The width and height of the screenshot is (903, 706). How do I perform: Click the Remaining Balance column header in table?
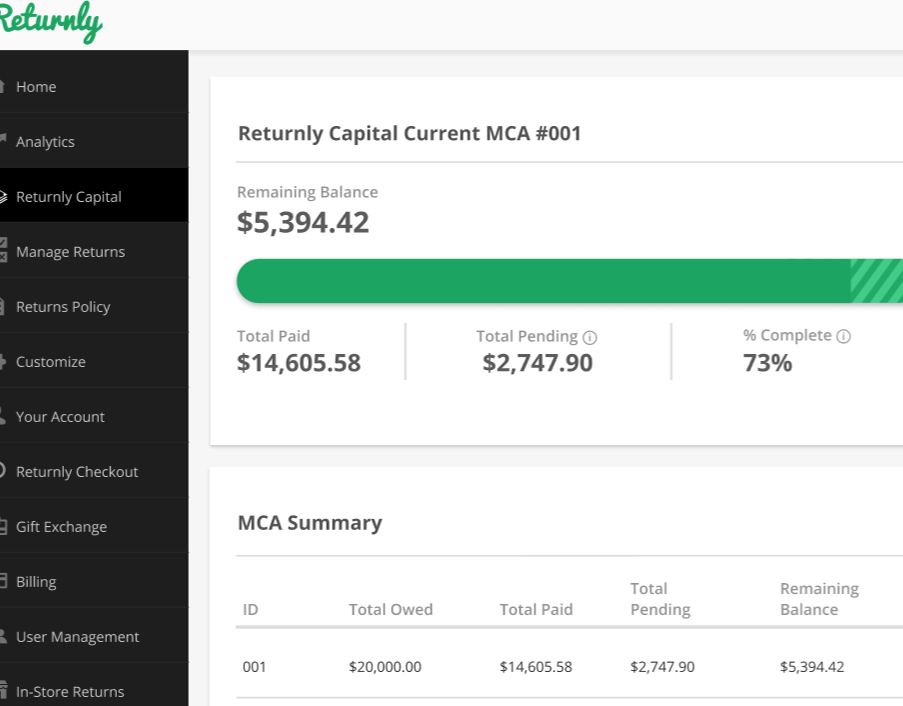(x=819, y=599)
